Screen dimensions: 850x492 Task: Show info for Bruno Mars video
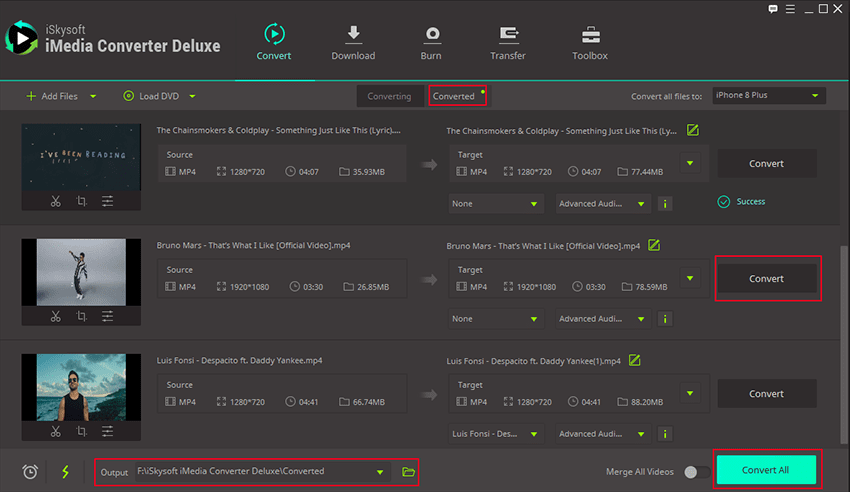pos(665,319)
